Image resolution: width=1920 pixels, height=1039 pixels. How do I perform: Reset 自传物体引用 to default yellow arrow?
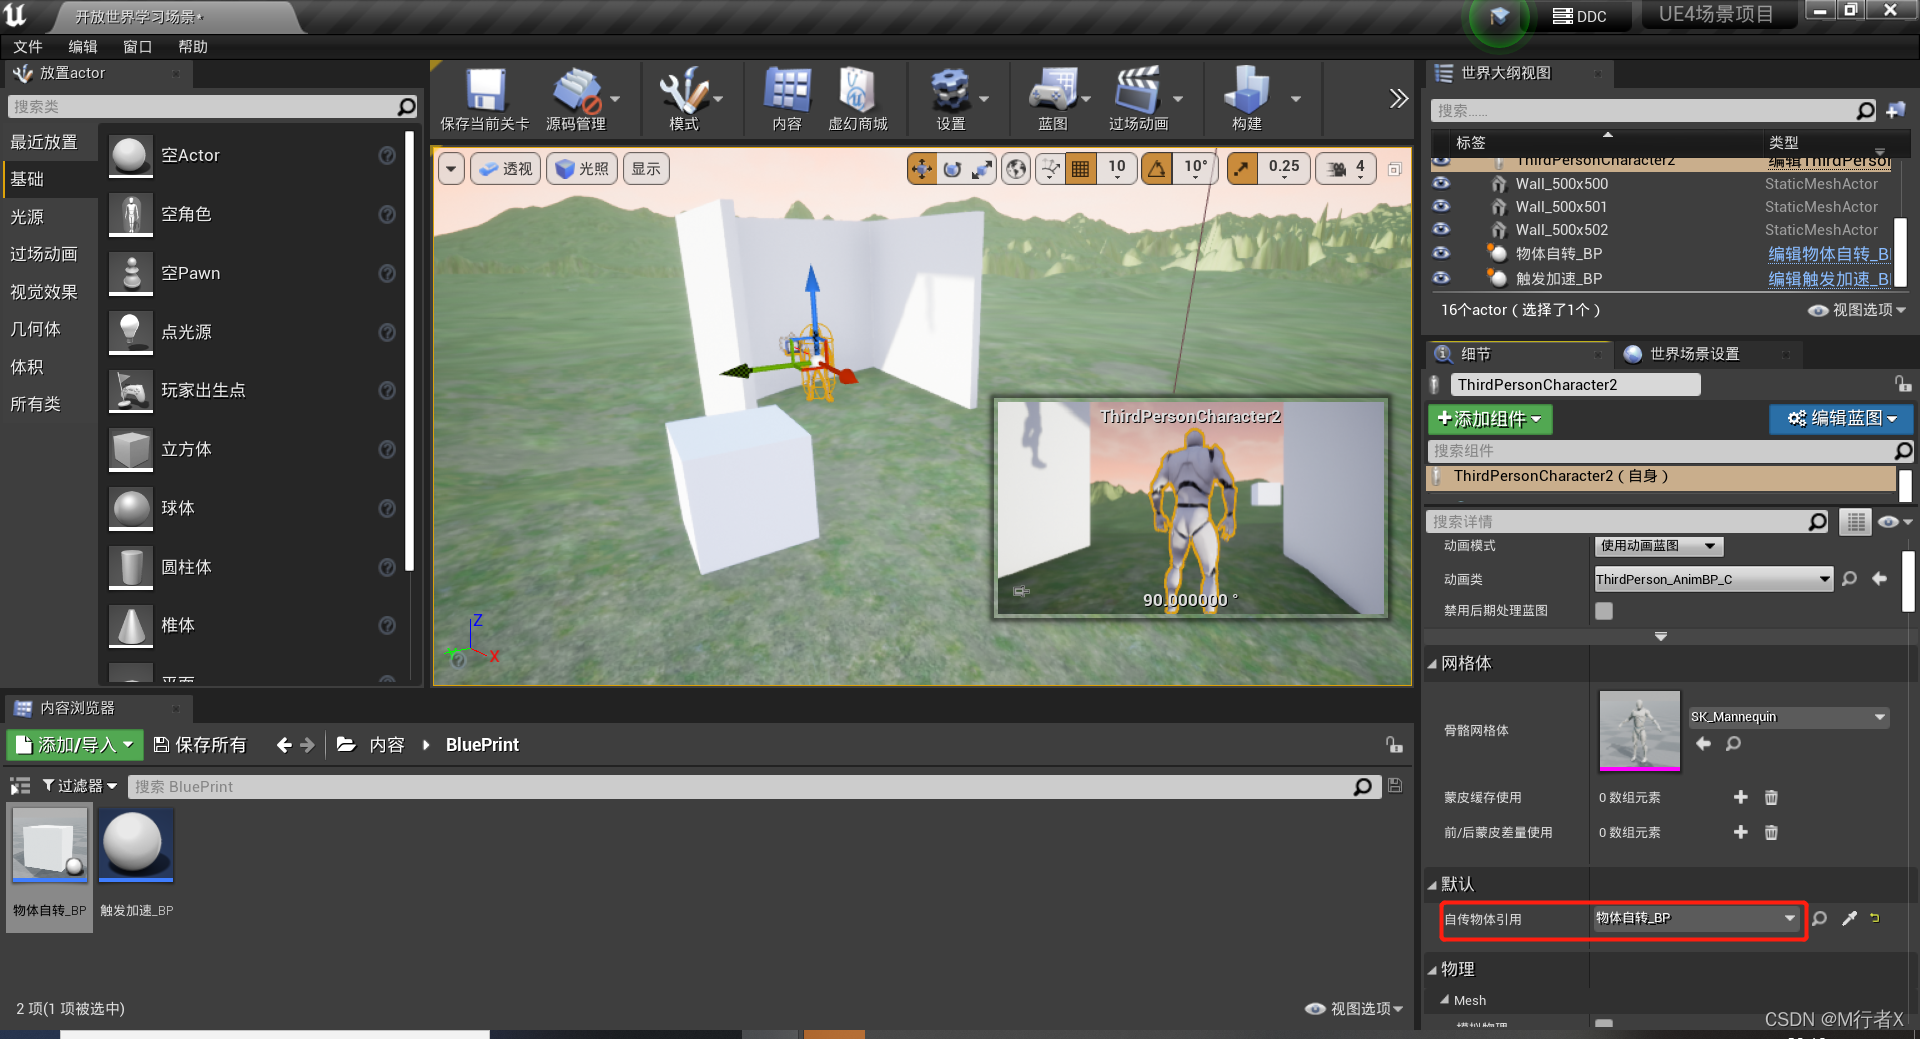[1875, 918]
